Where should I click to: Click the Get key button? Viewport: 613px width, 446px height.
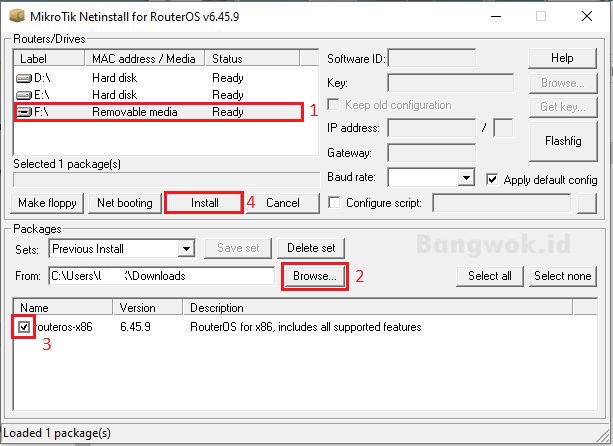pyautogui.click(x=563, y=107)
